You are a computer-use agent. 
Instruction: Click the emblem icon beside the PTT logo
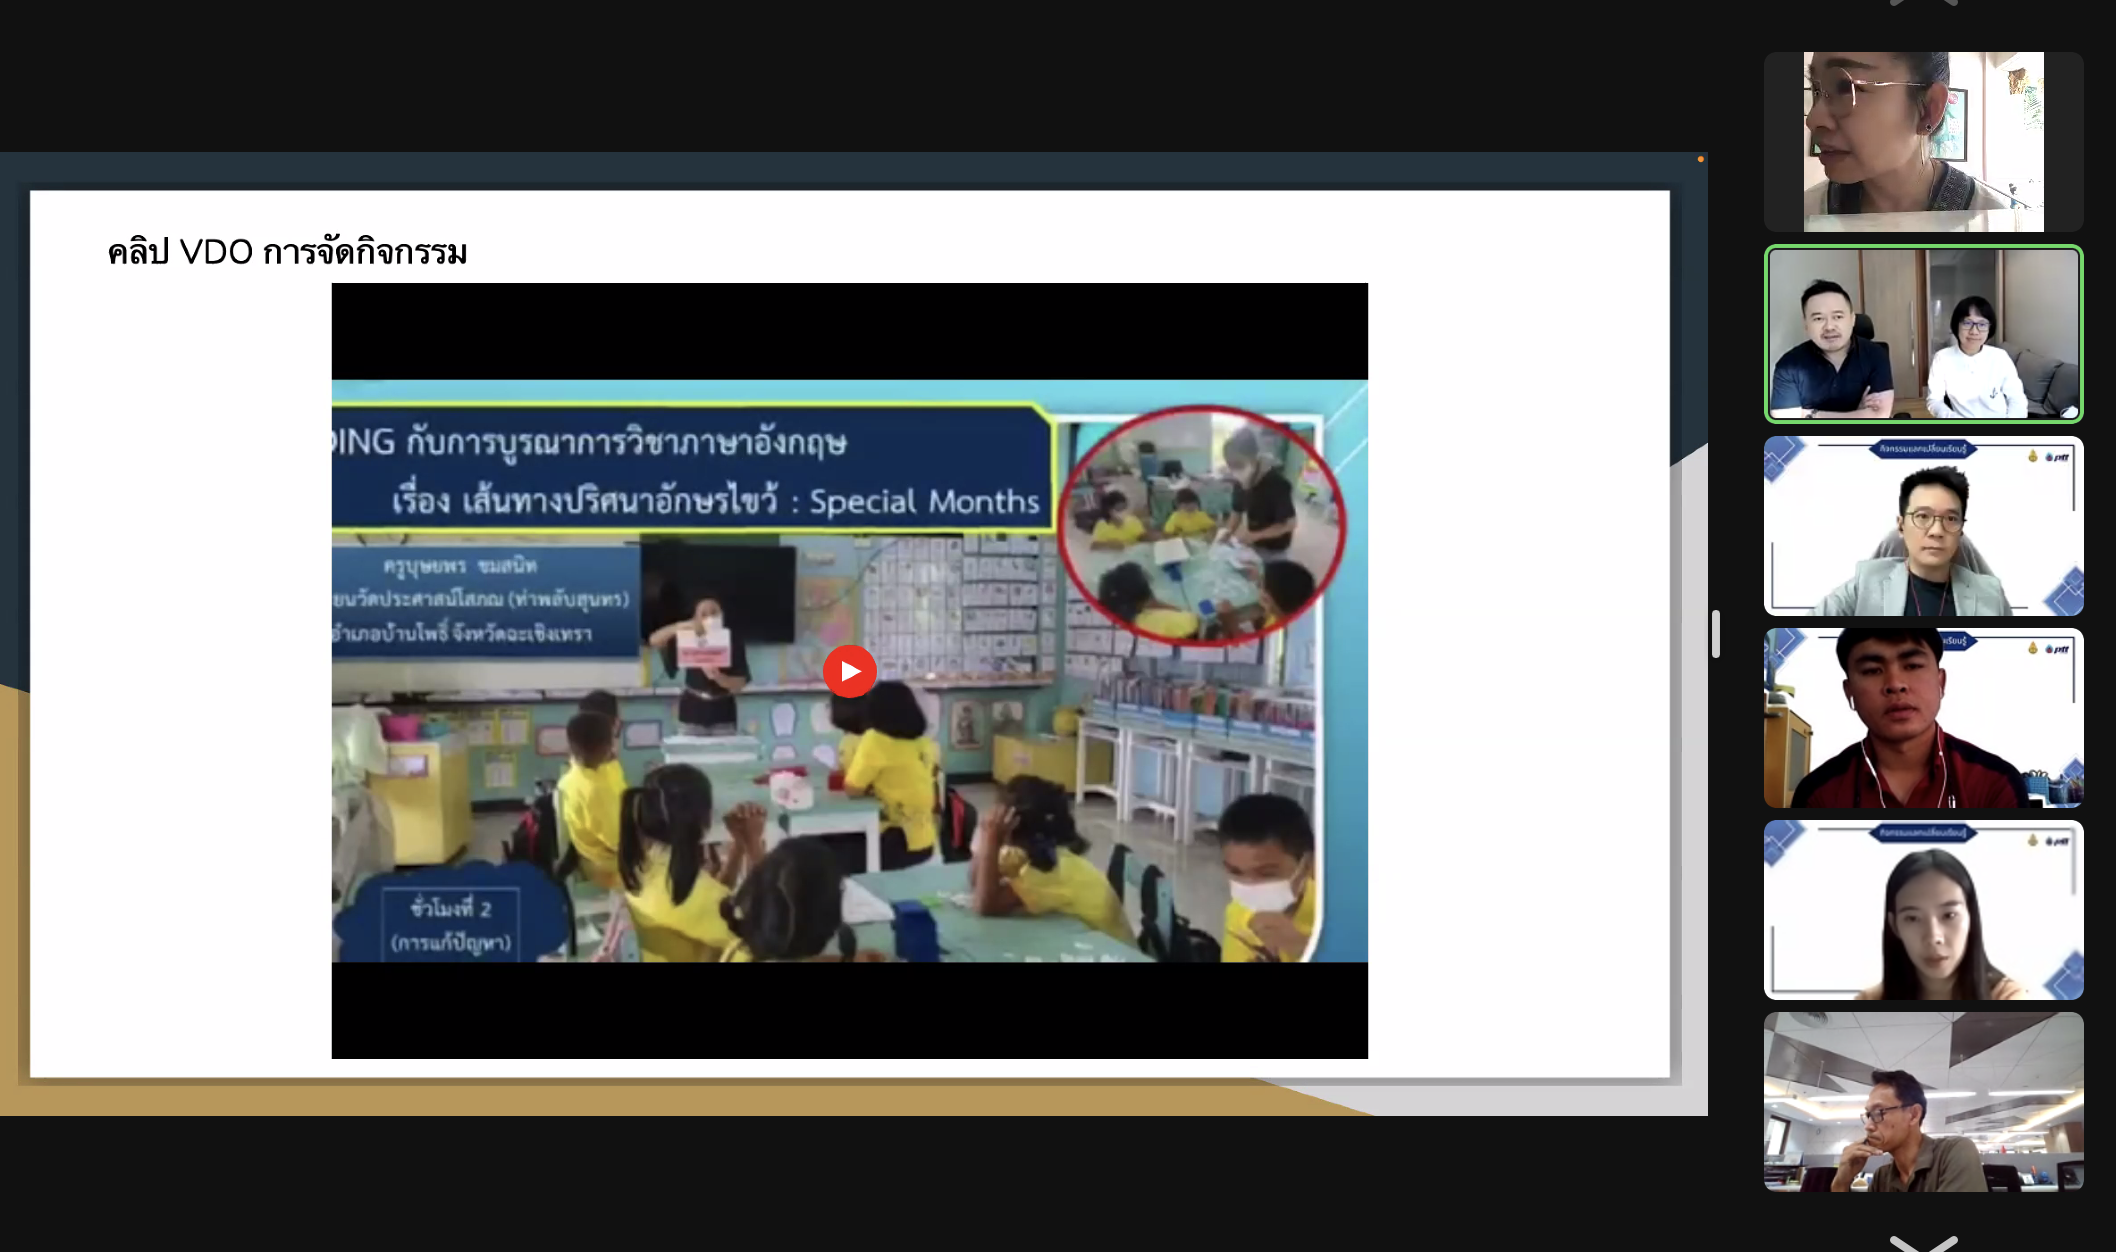[x=2033, y=454]
